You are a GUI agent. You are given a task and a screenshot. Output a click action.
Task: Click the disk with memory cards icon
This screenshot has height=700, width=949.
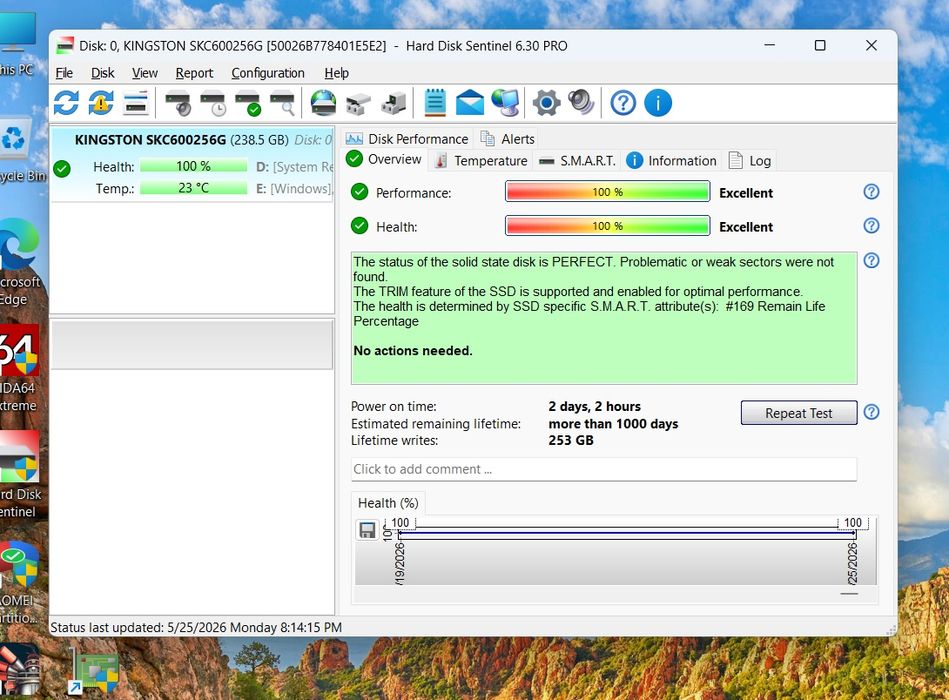(358, 103)
